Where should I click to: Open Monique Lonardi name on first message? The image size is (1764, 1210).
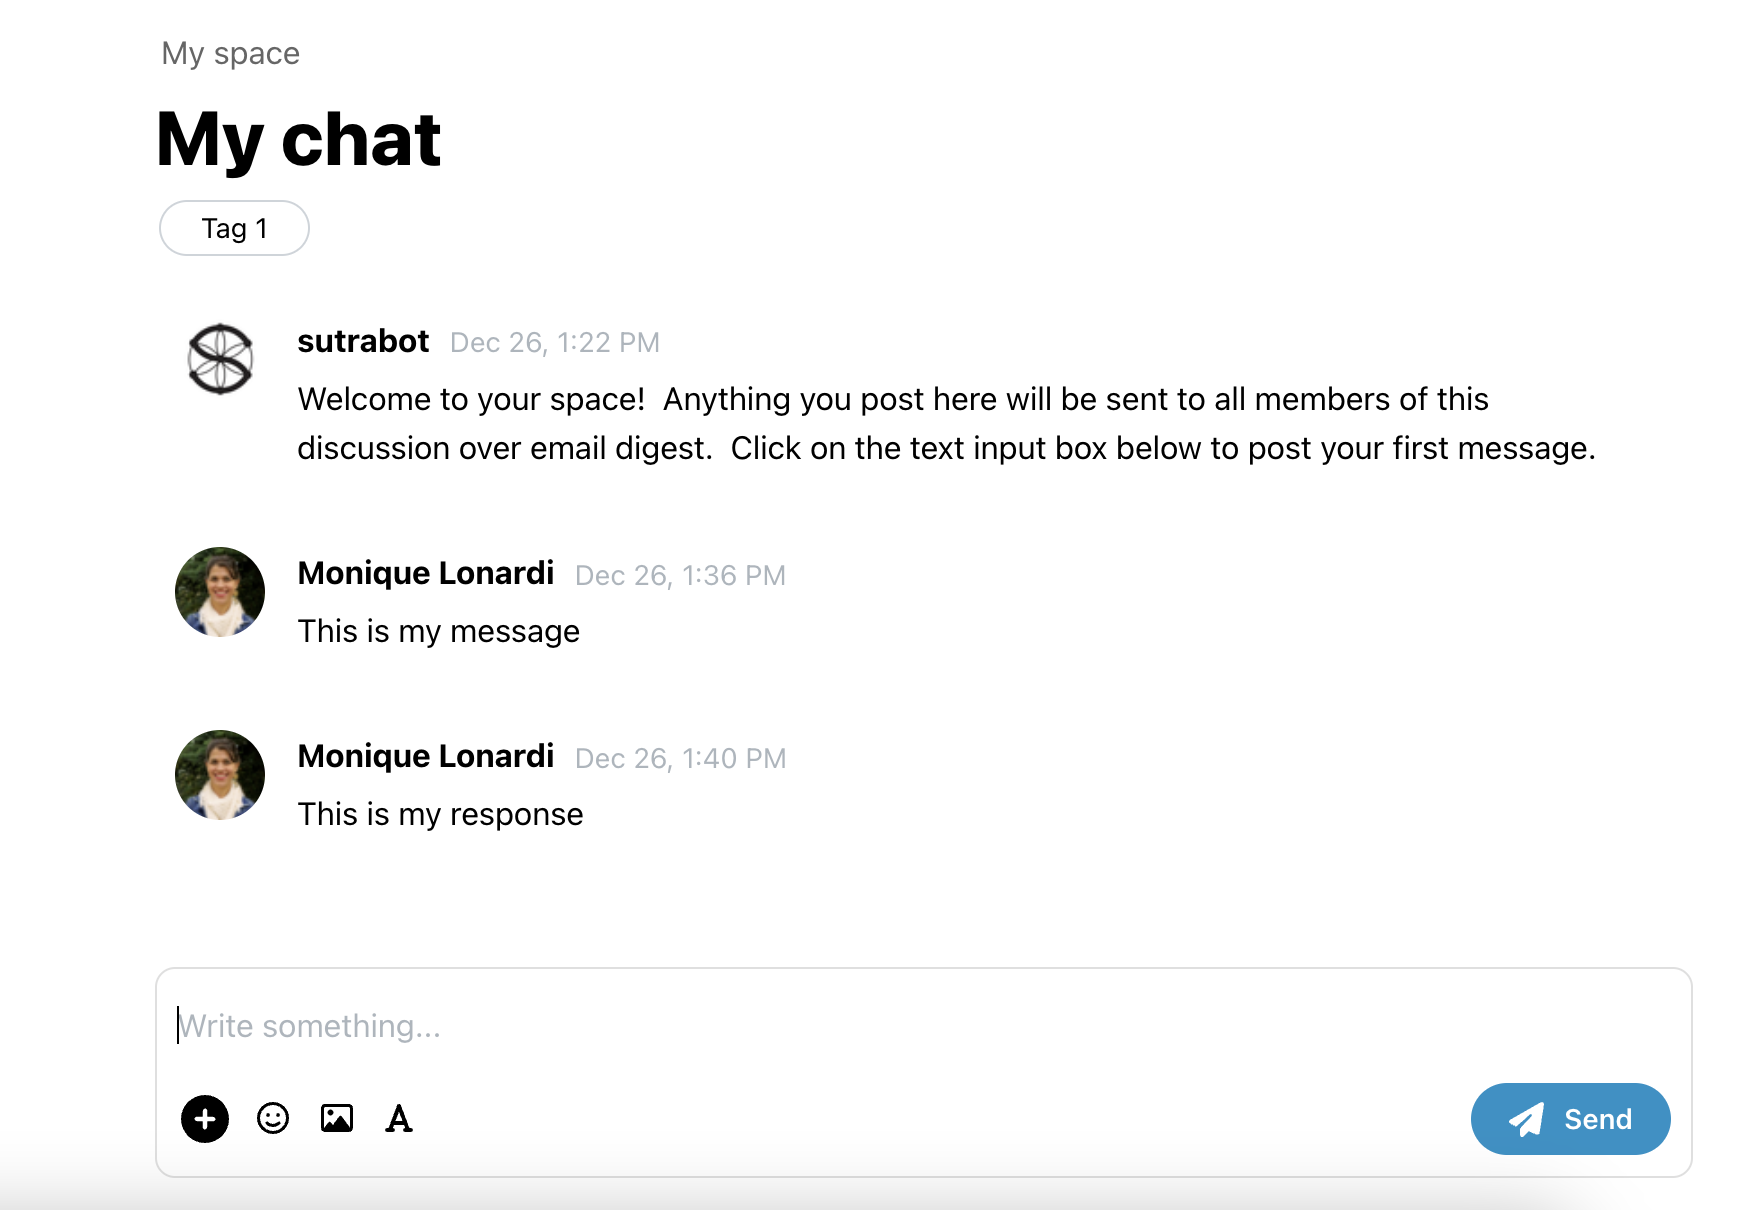click(426, 573)
